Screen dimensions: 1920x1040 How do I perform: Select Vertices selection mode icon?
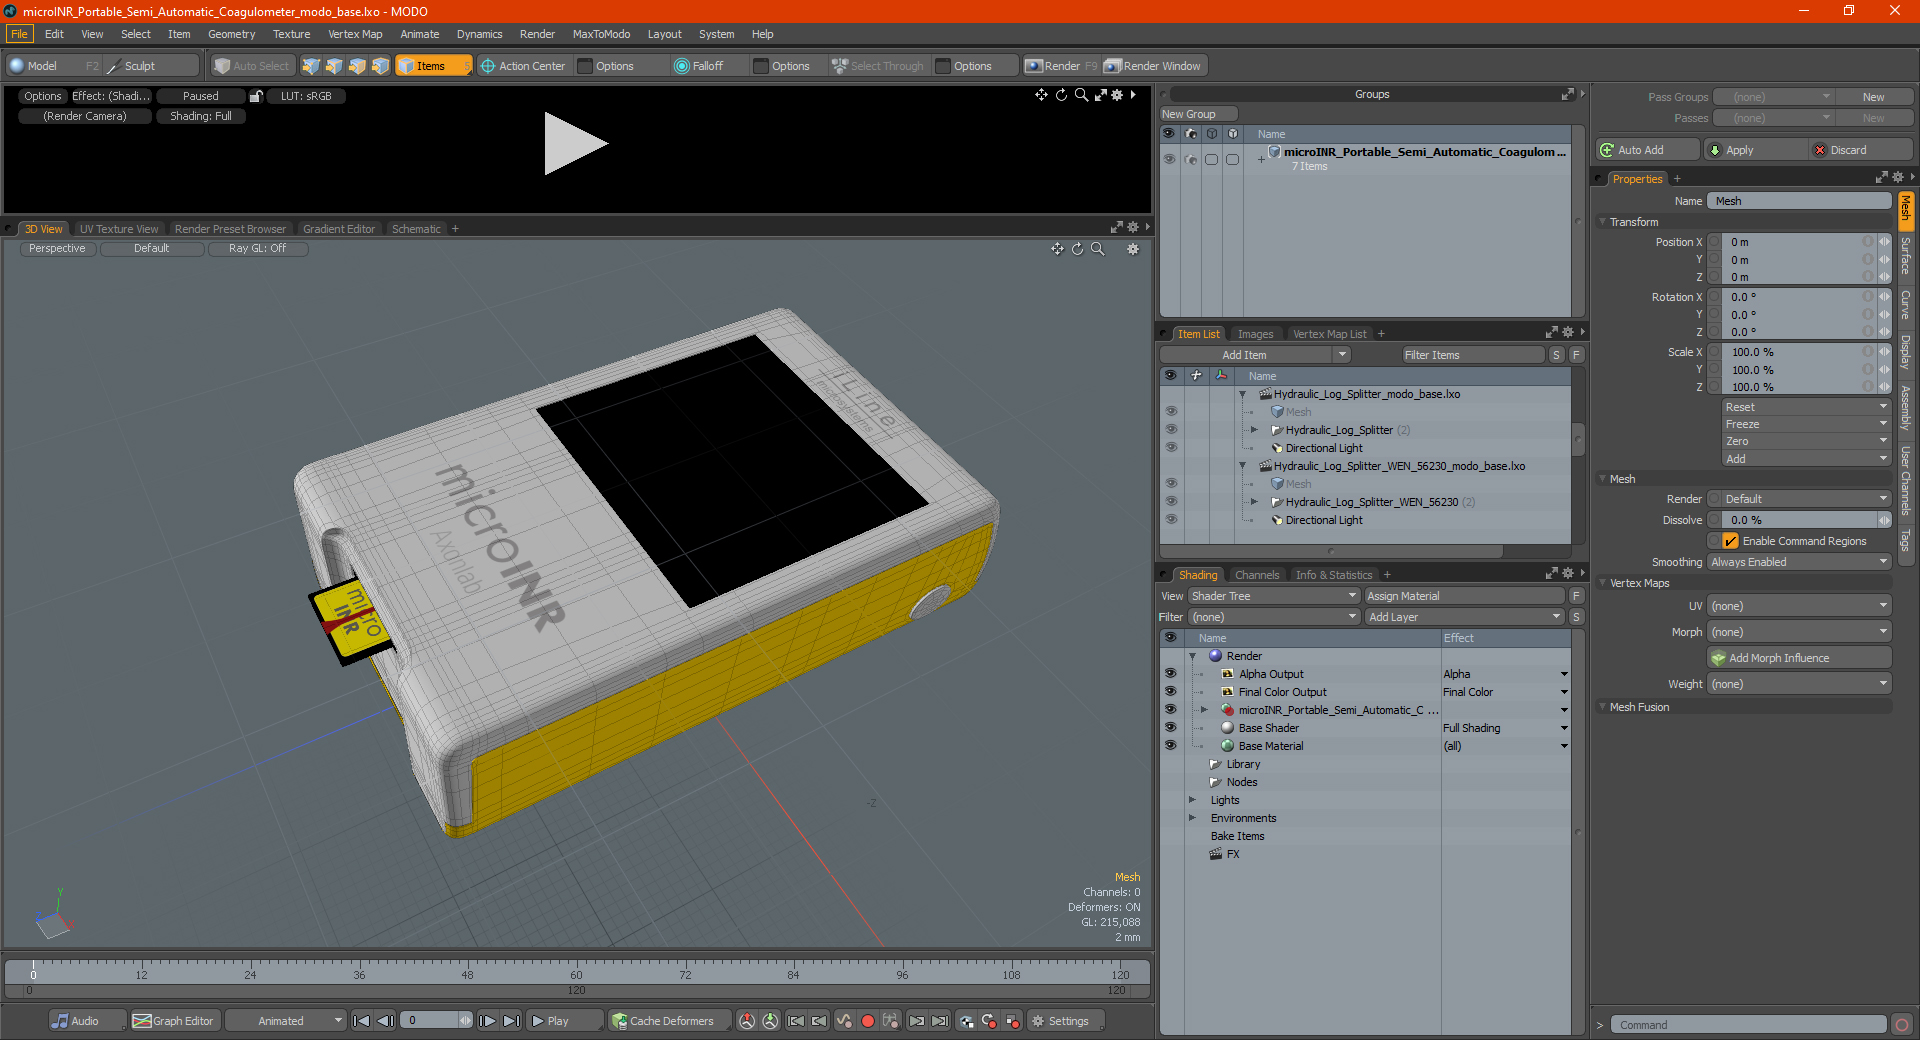click(x=311, y=66)
